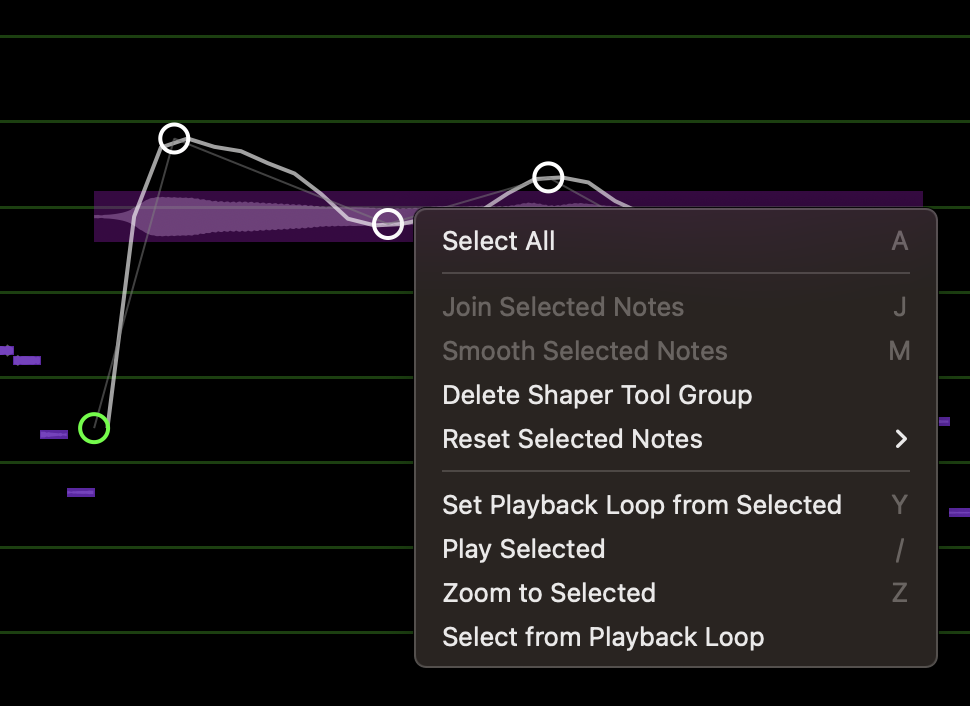This screenshot has height=706, width=970.
Task: Click the green shaper control point
Action: (94, 428)
